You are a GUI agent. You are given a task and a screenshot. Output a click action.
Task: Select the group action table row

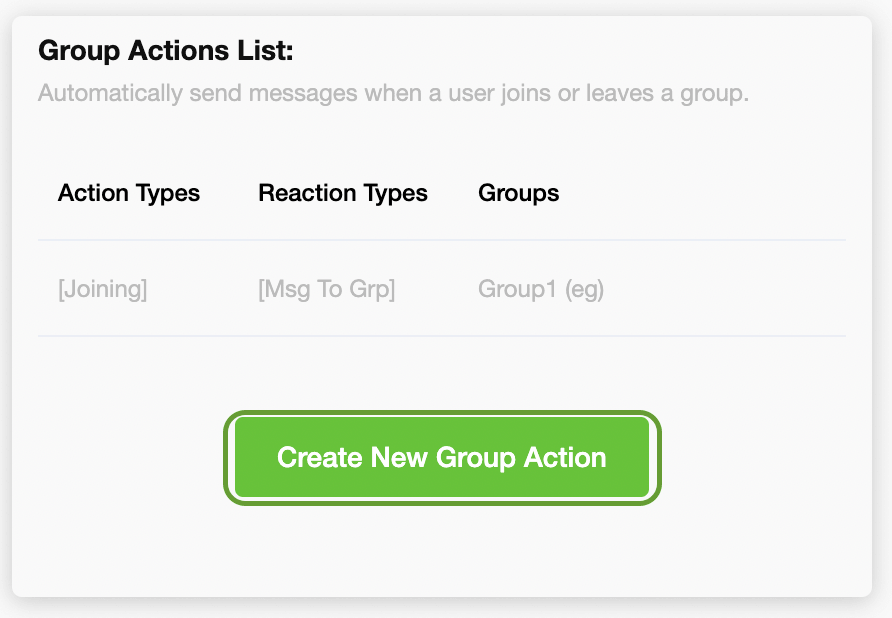tap(440, 289)
